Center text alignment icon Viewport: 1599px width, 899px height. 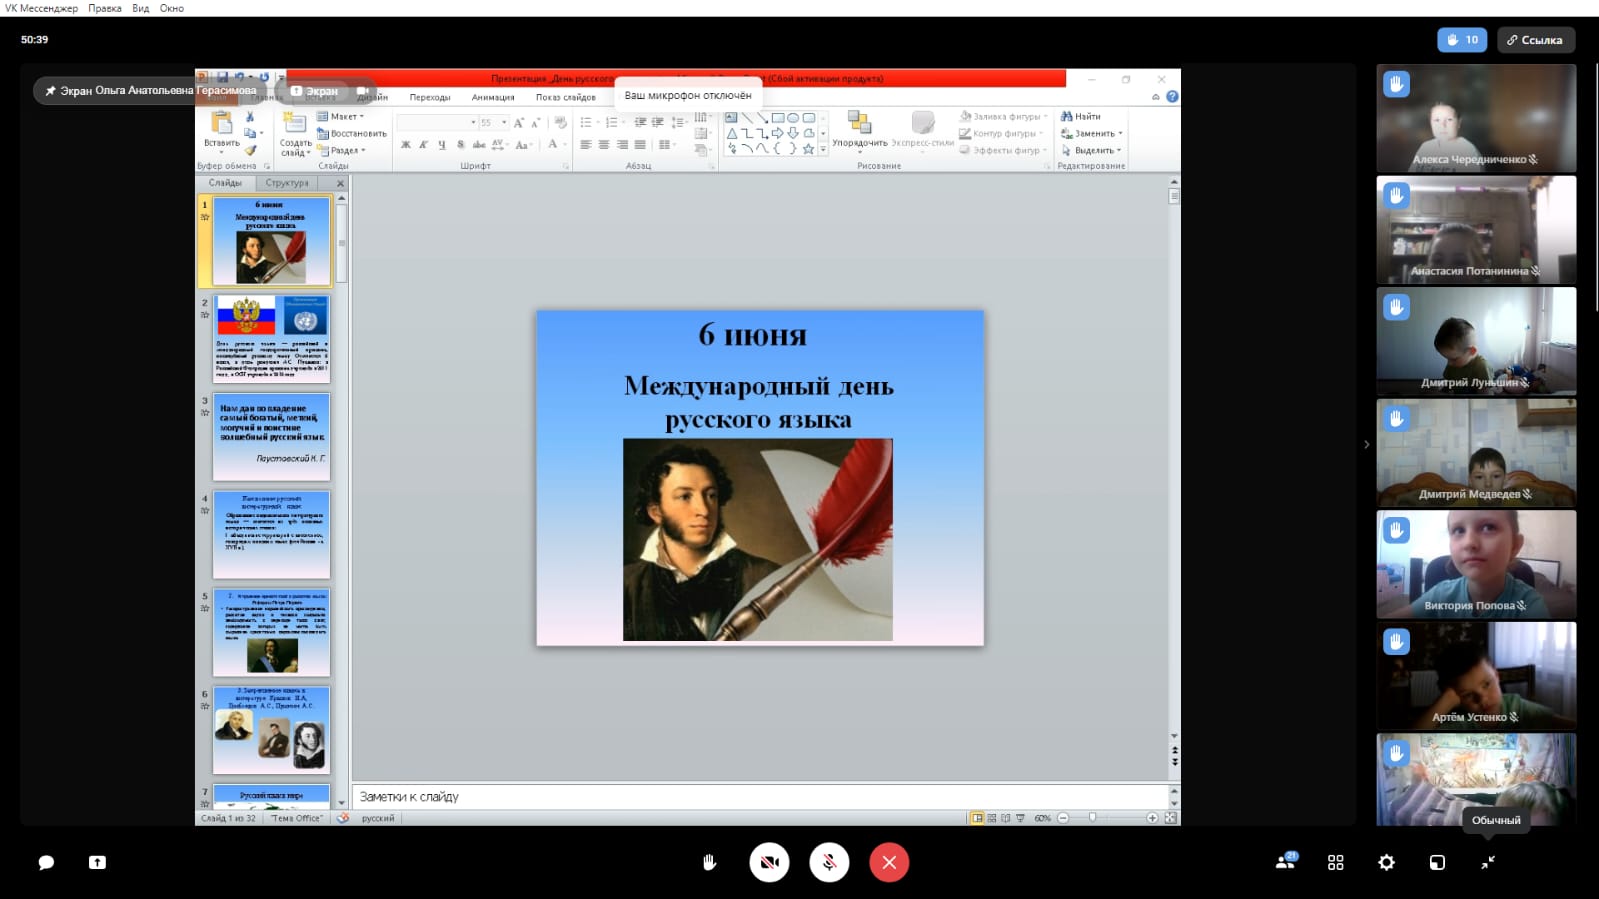pyautogui.click(x=604, y=145)
